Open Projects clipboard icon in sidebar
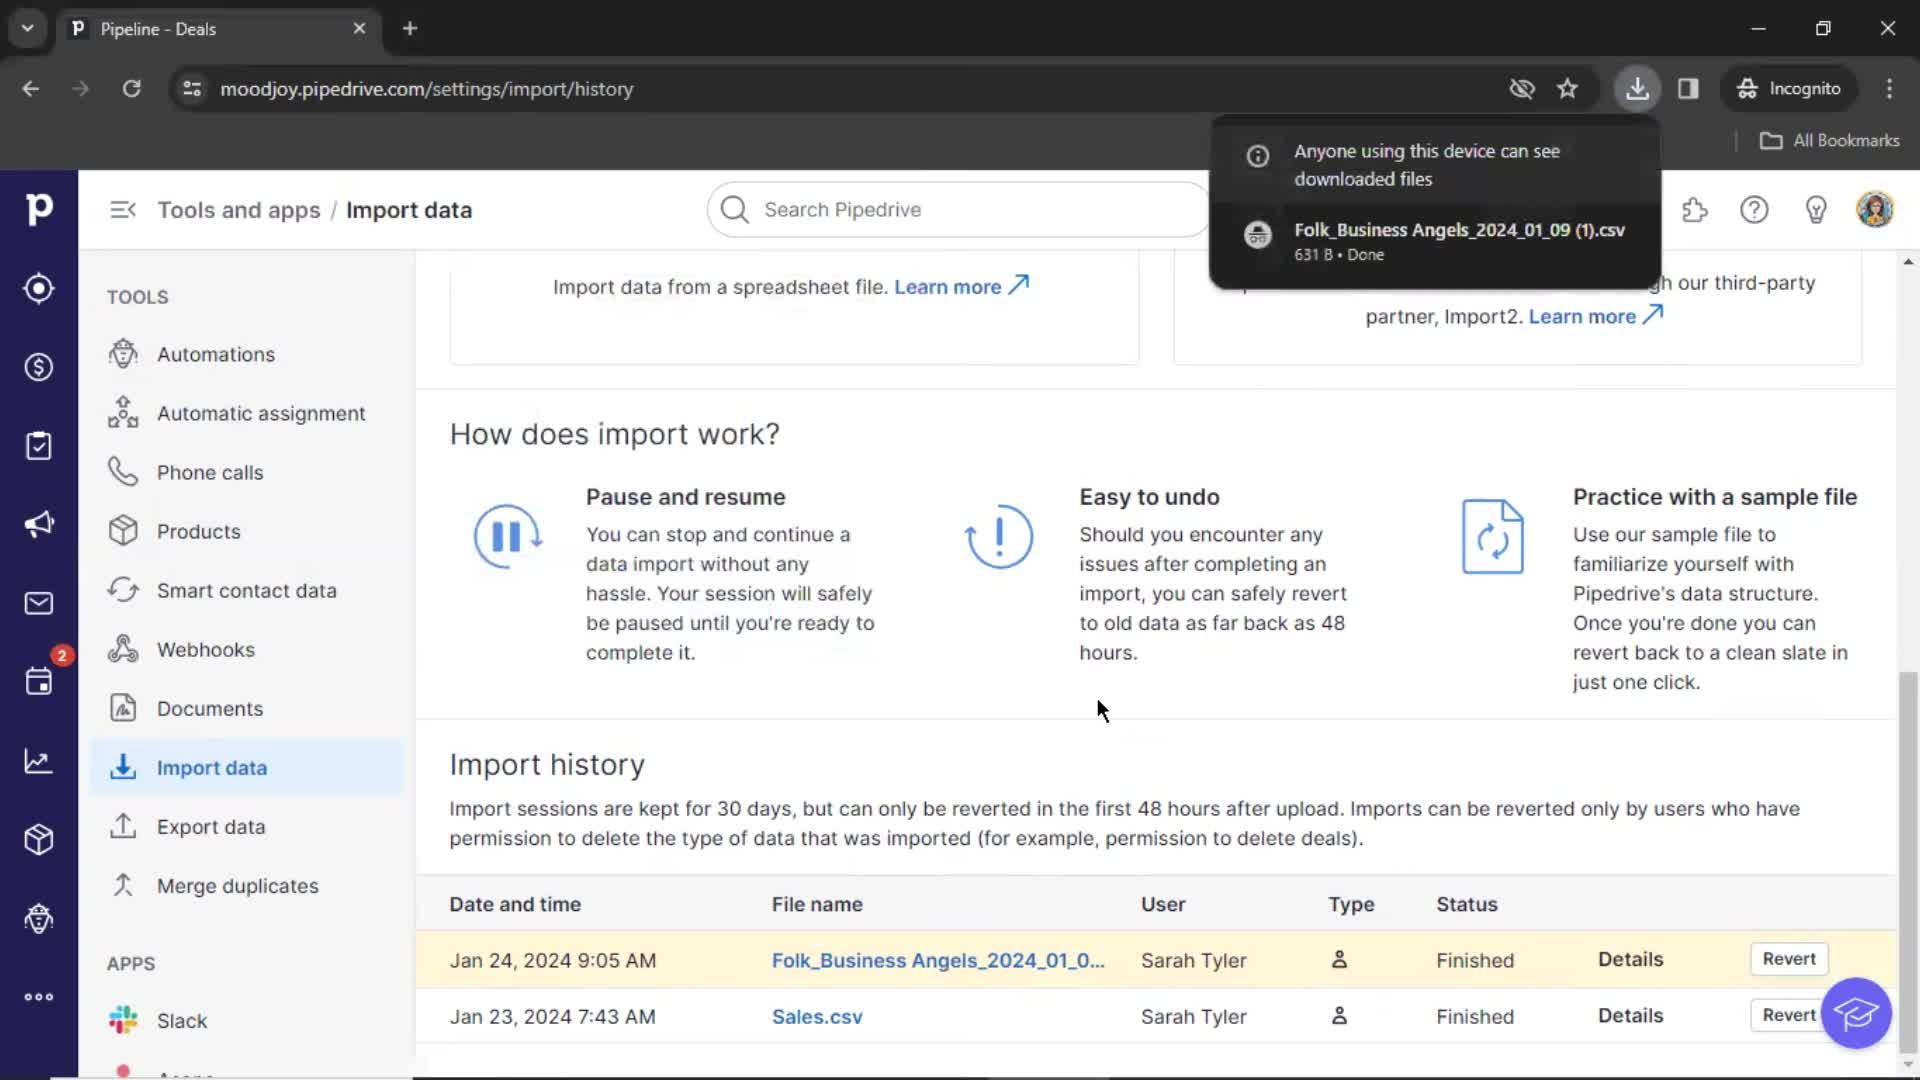1920x1080 pixels. click(39, 446)
